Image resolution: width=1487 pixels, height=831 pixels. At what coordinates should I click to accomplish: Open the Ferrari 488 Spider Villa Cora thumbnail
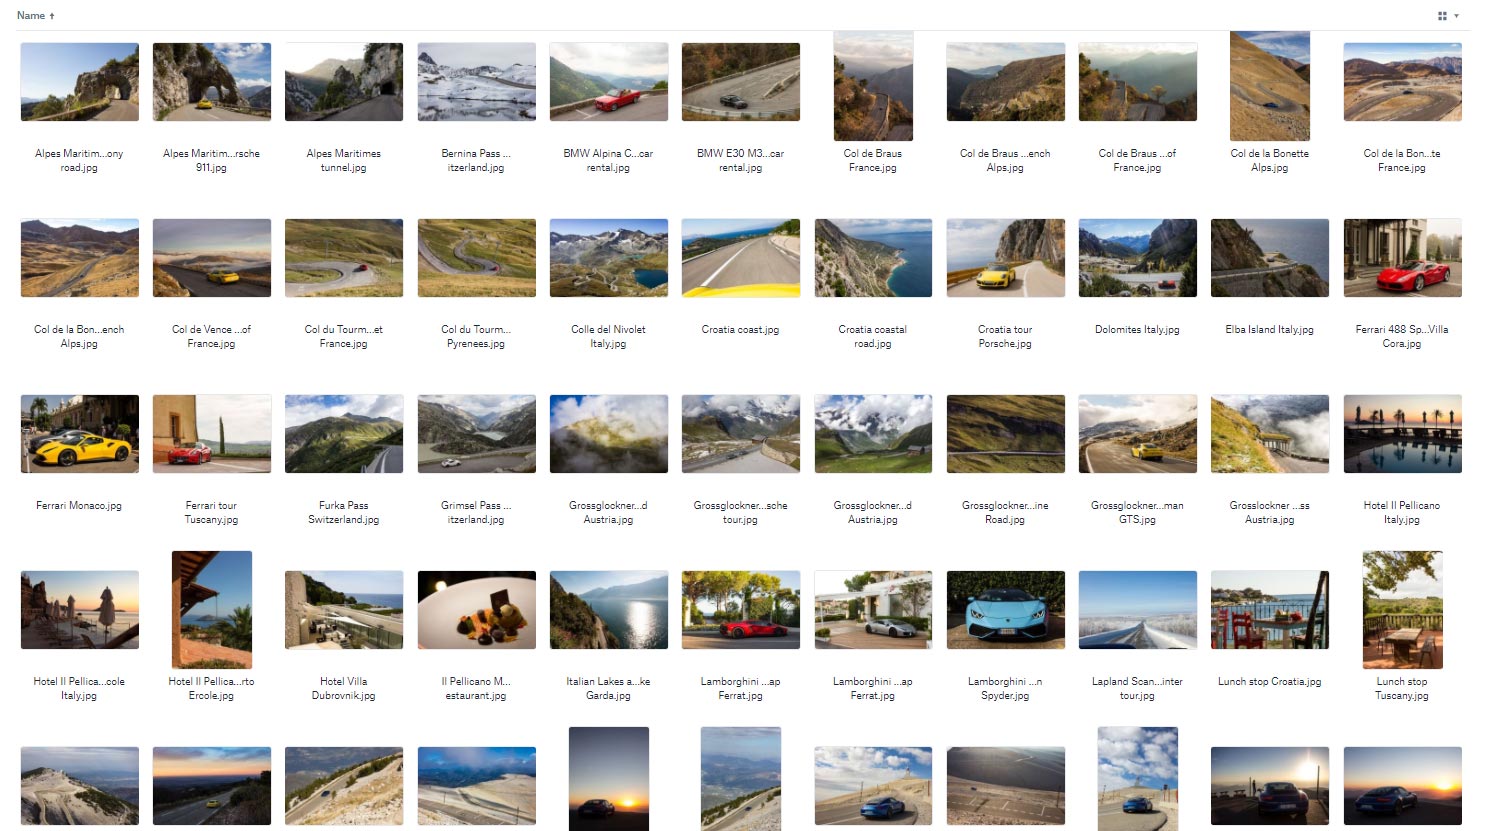click(x=1402, y=258)
